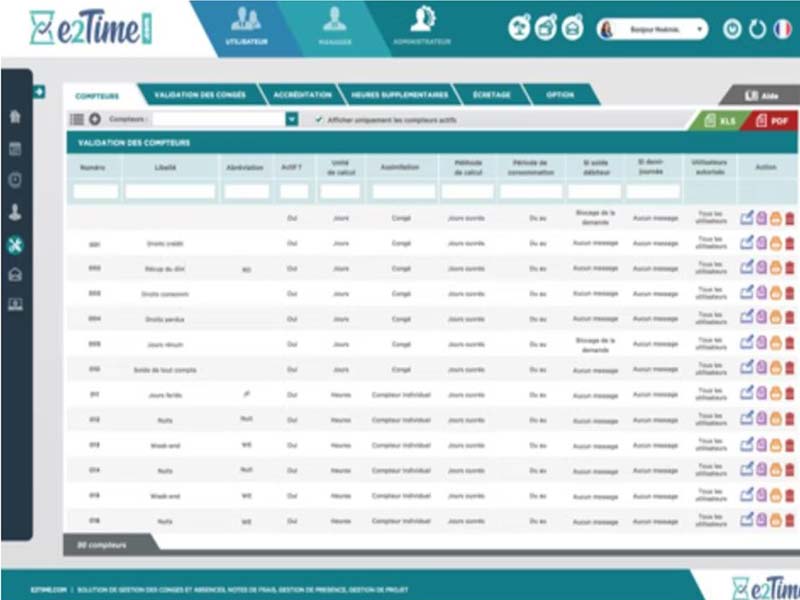800x600 pixels.
Task: Click the Assimilation filter field
Action: (404, 191)
